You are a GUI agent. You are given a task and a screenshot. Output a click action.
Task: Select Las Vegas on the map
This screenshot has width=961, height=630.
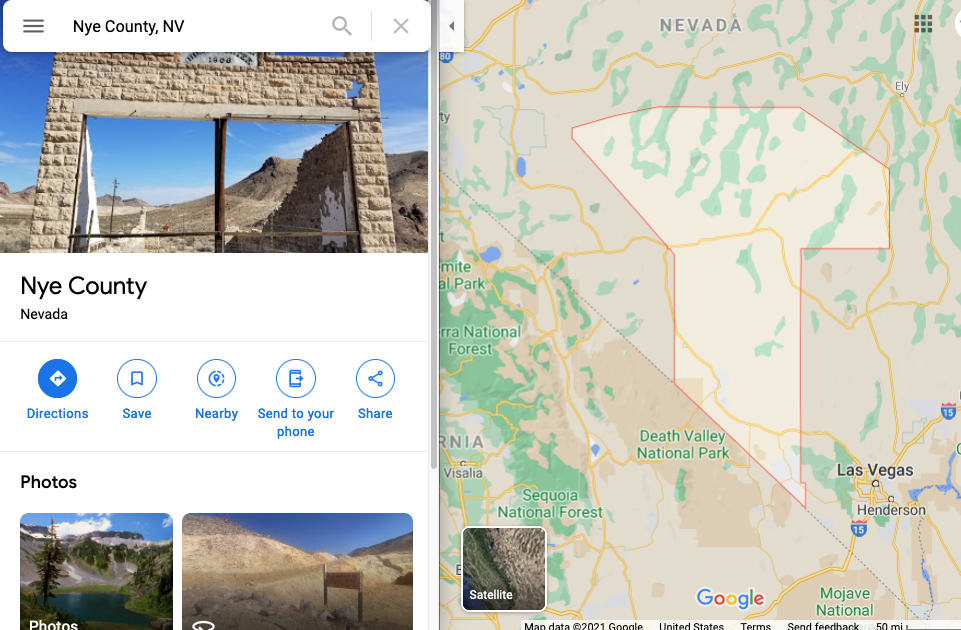[x=875, y=471]
